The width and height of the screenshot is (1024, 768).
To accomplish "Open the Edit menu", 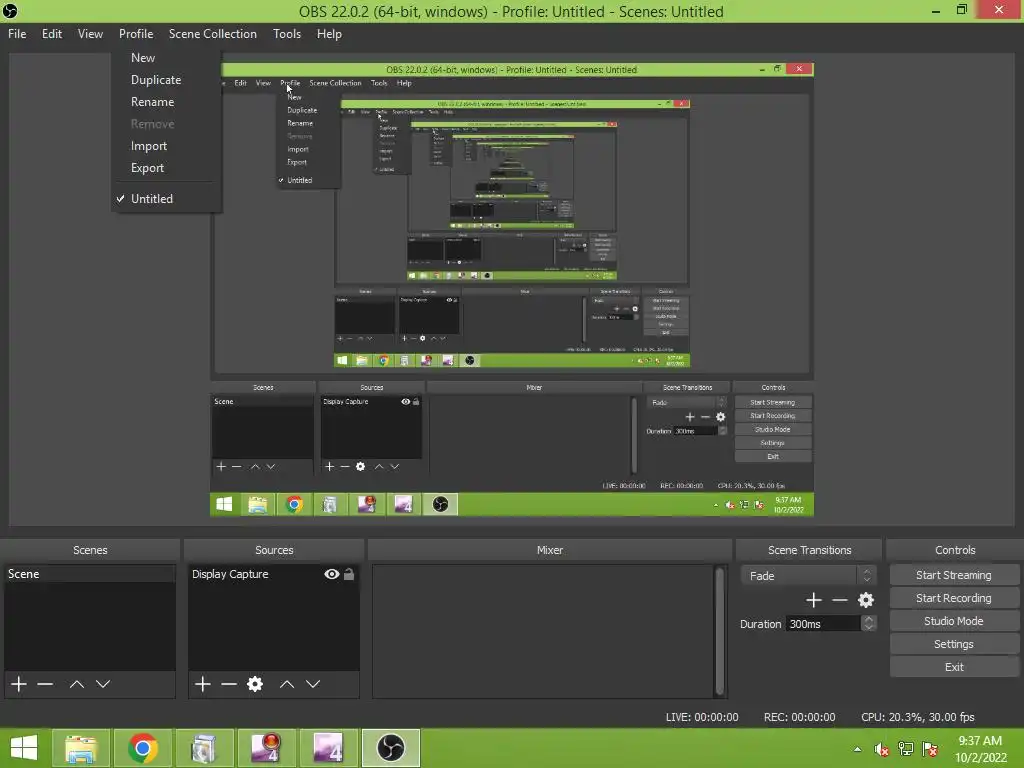I will coord(52,34).
